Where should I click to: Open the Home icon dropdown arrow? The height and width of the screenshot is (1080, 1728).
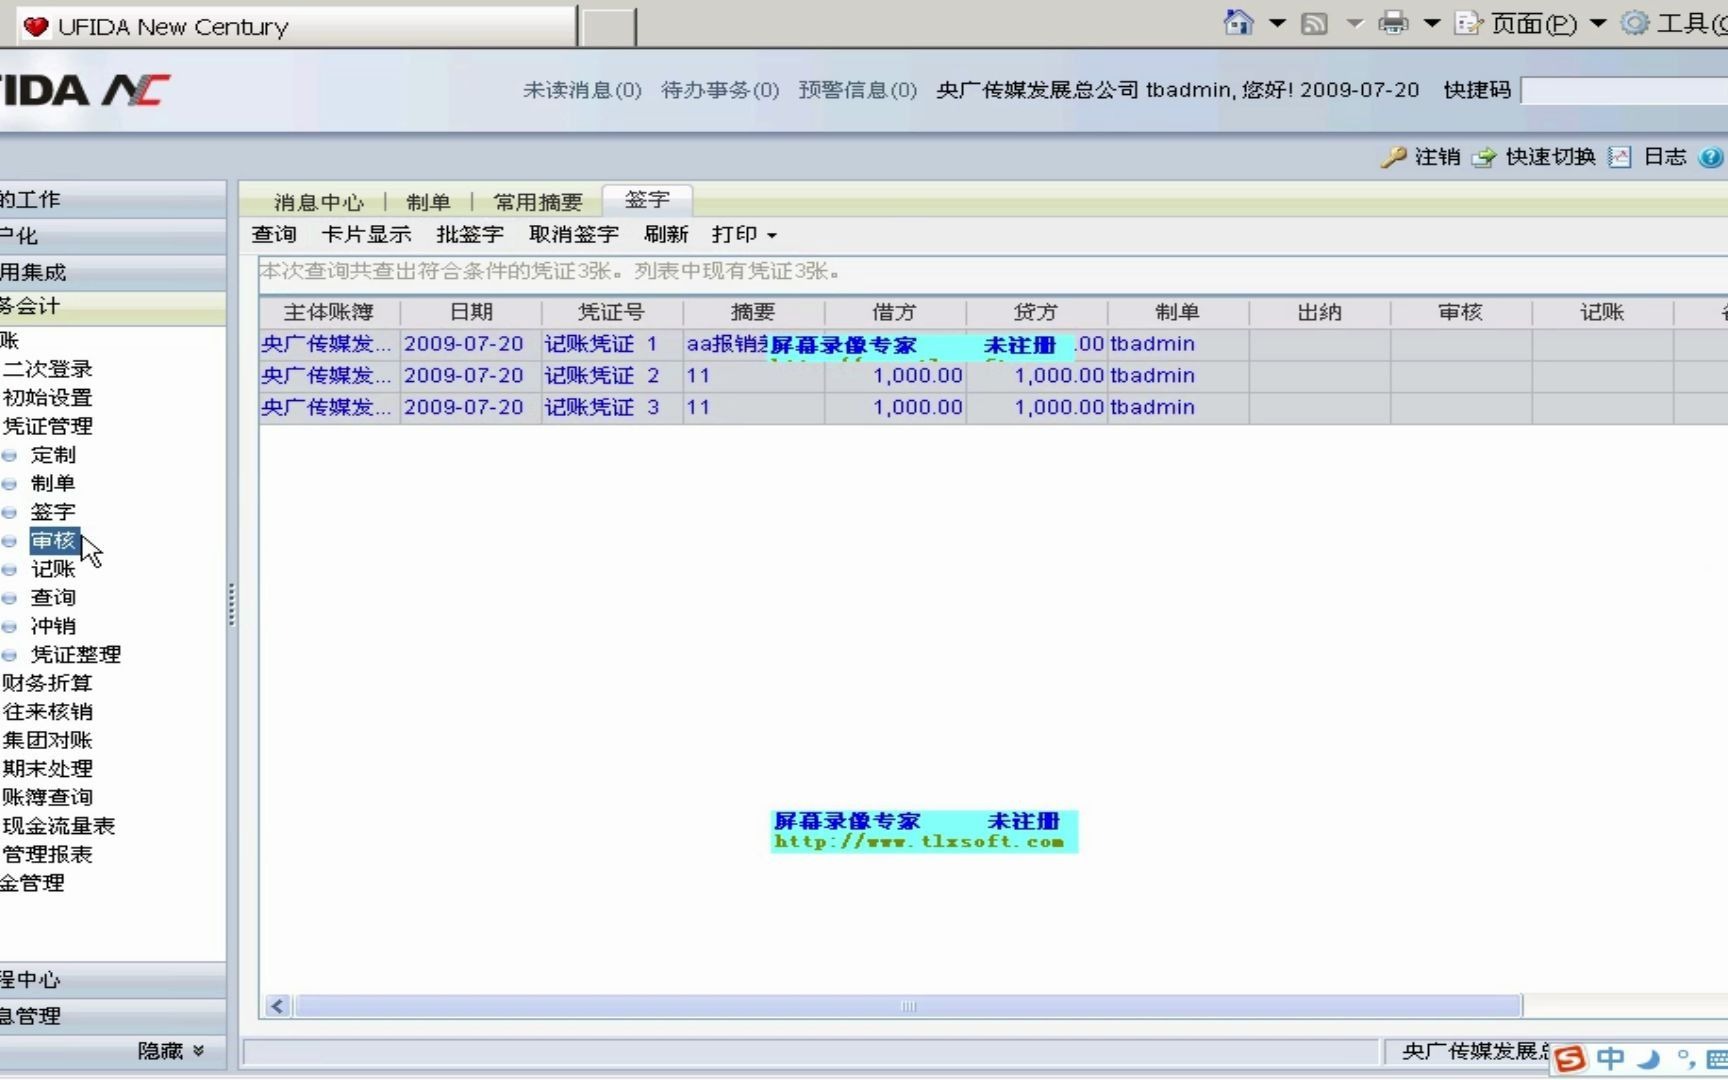tap(1277, 23)
